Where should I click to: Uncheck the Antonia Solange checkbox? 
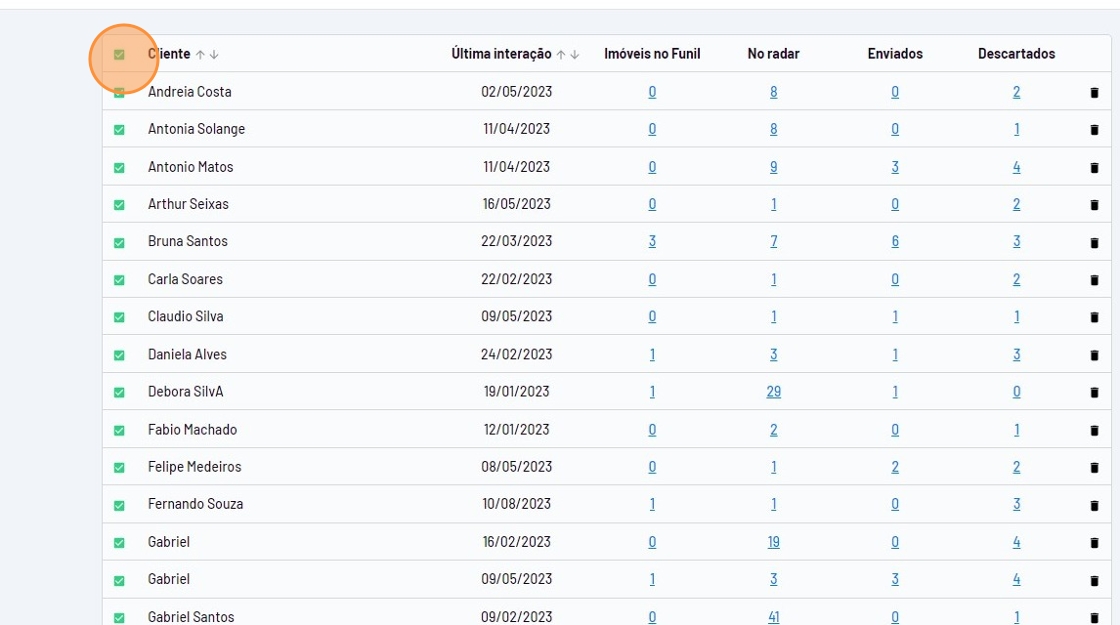click(x=119, y=130)
